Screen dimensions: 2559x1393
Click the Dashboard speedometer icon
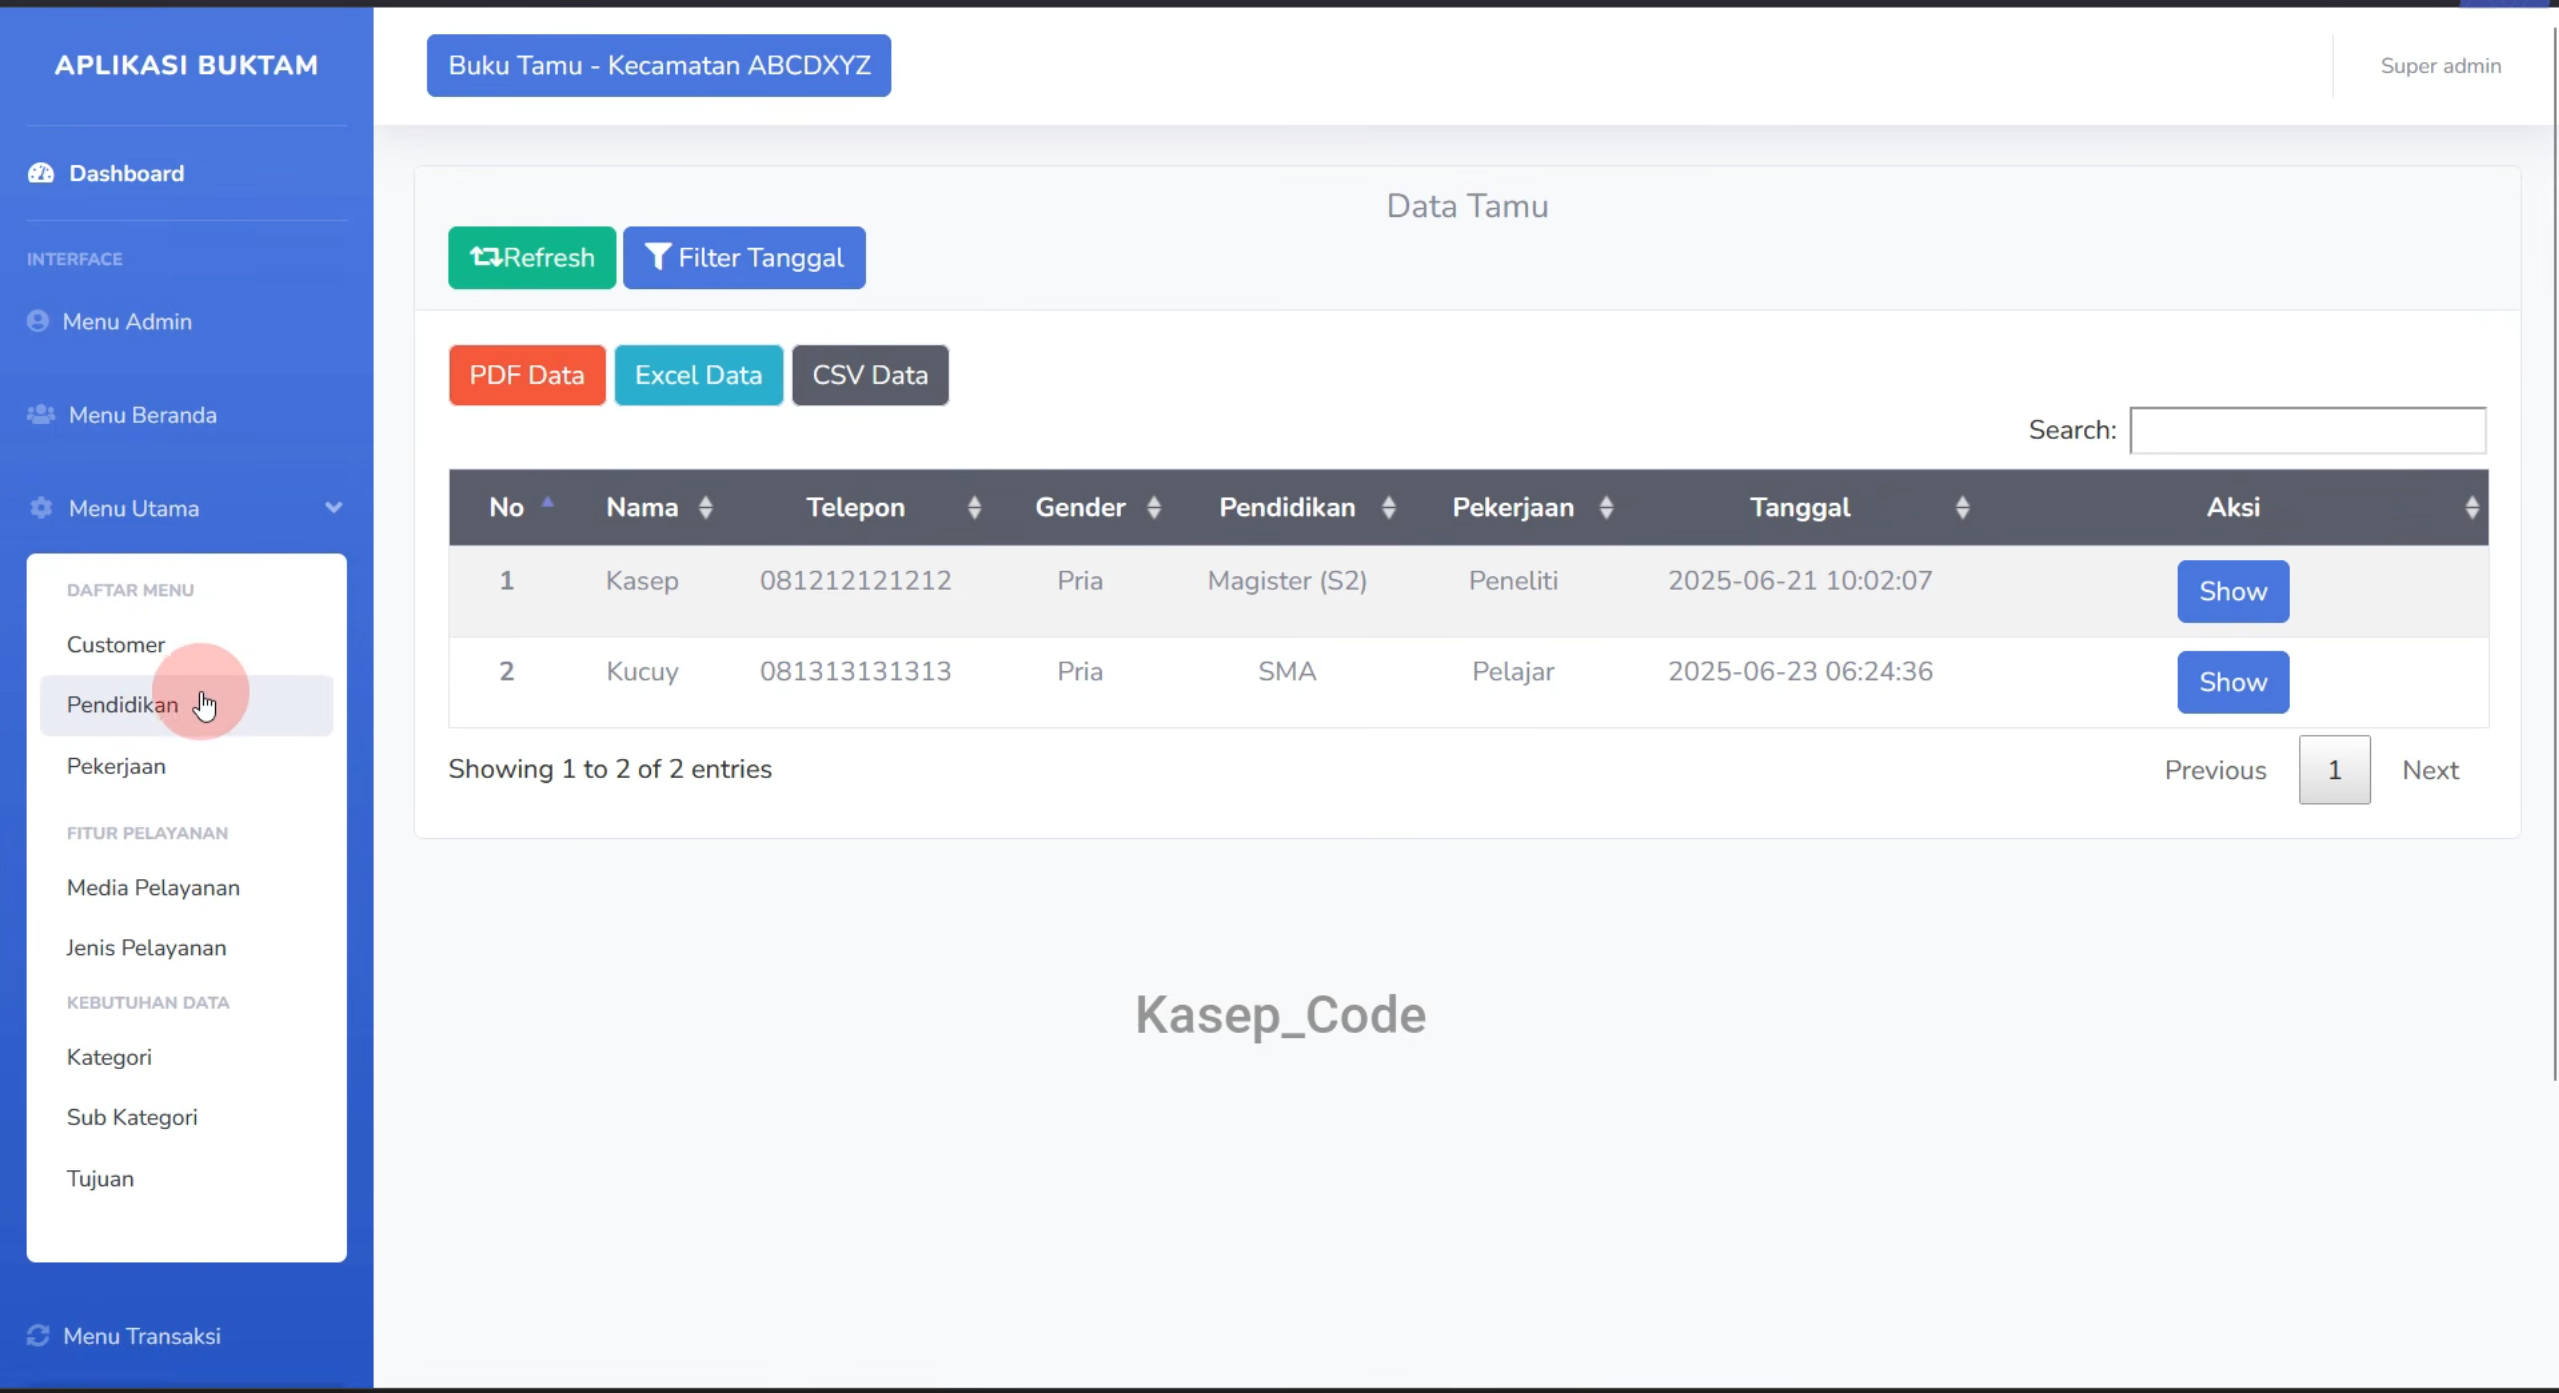tap(41, 173)
